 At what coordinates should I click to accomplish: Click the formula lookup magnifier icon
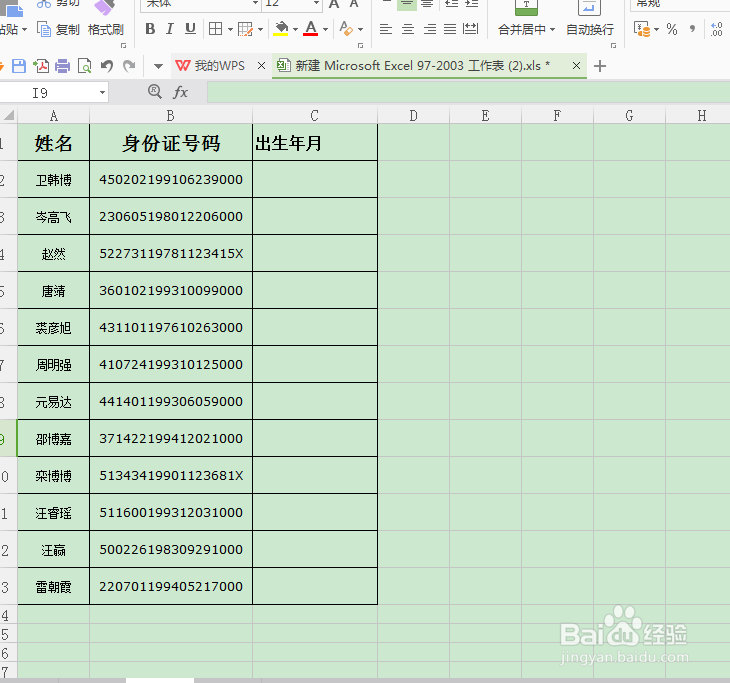pyautogui.click(x=155, y=92)
